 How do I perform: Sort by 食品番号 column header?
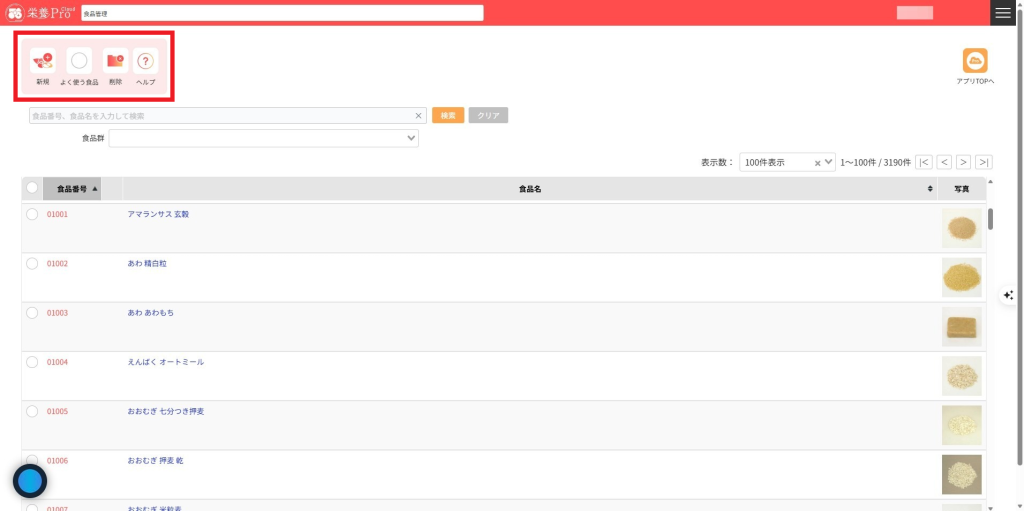pyautogui.click(x=72, y=188)
